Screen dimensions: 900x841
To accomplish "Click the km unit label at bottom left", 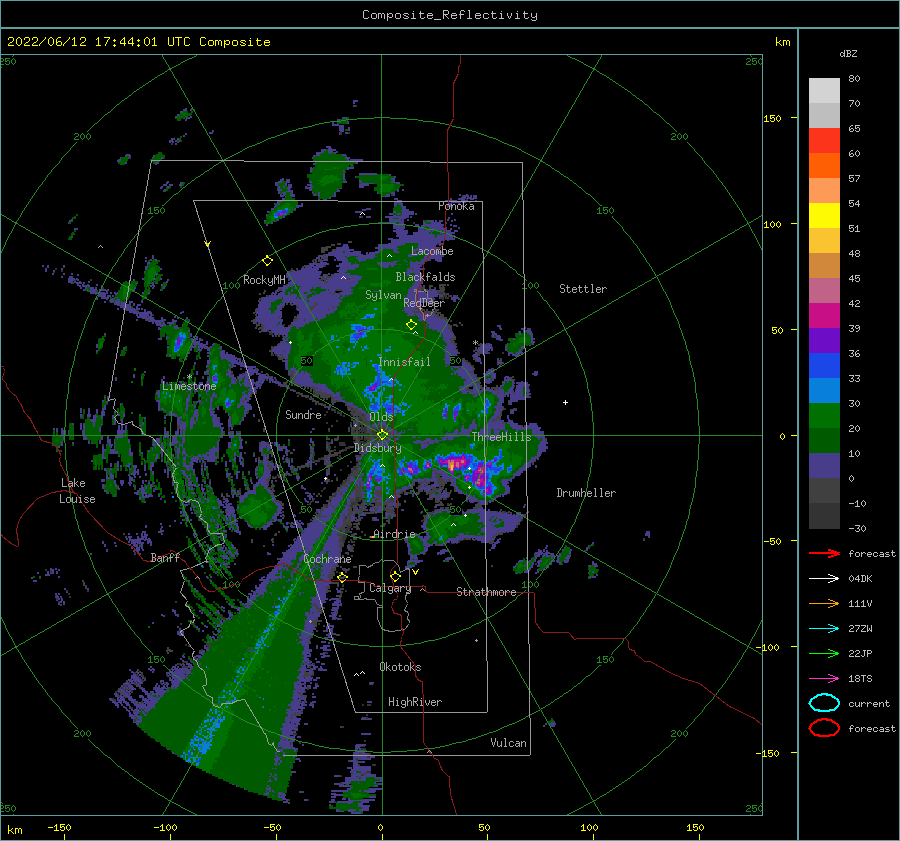I will point(14,830).
